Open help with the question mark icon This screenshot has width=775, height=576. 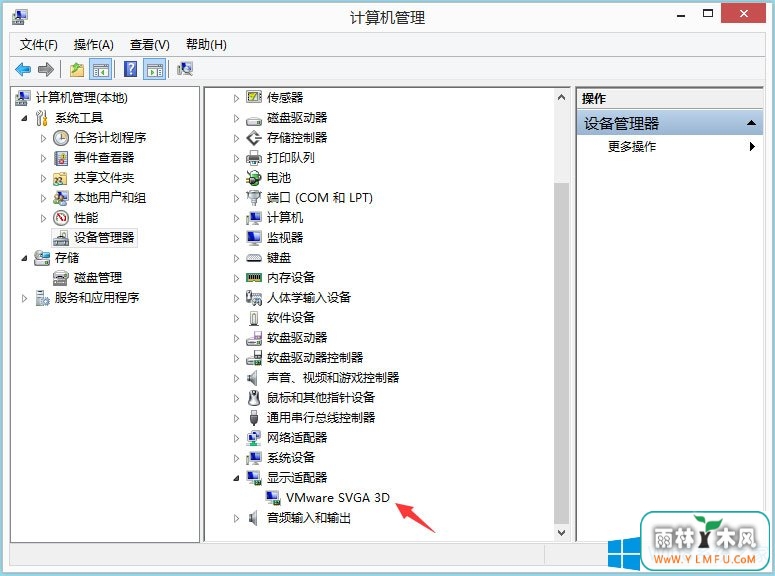(130, 69)
